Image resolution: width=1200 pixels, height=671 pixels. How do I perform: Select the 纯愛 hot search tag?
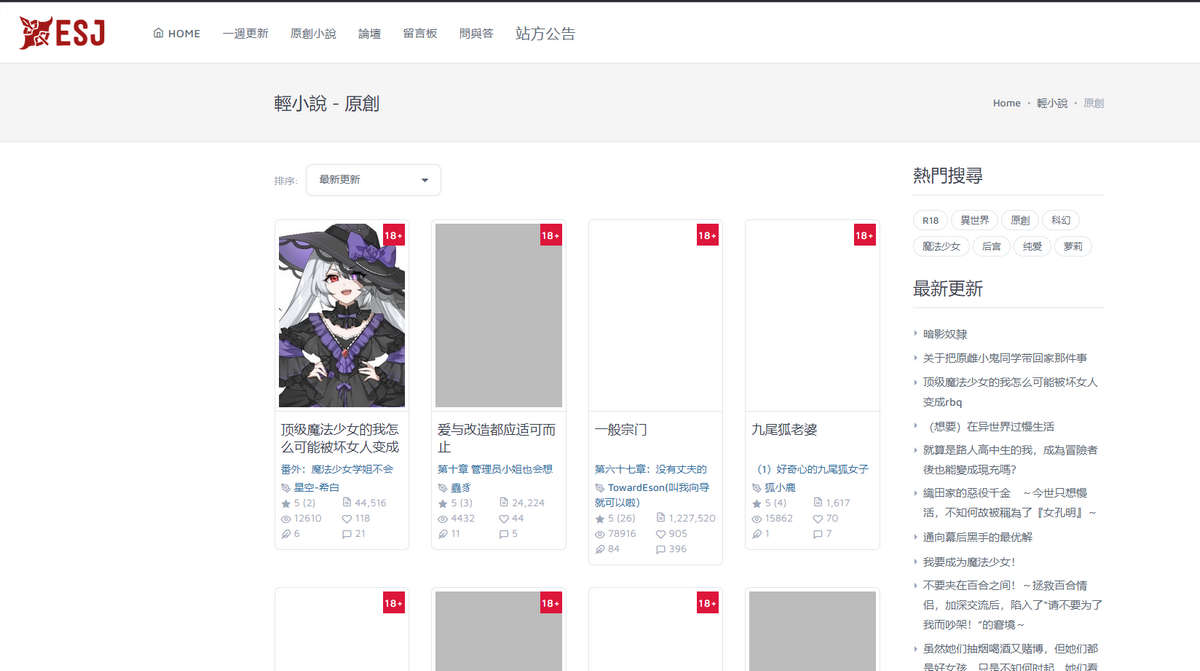1032,246
